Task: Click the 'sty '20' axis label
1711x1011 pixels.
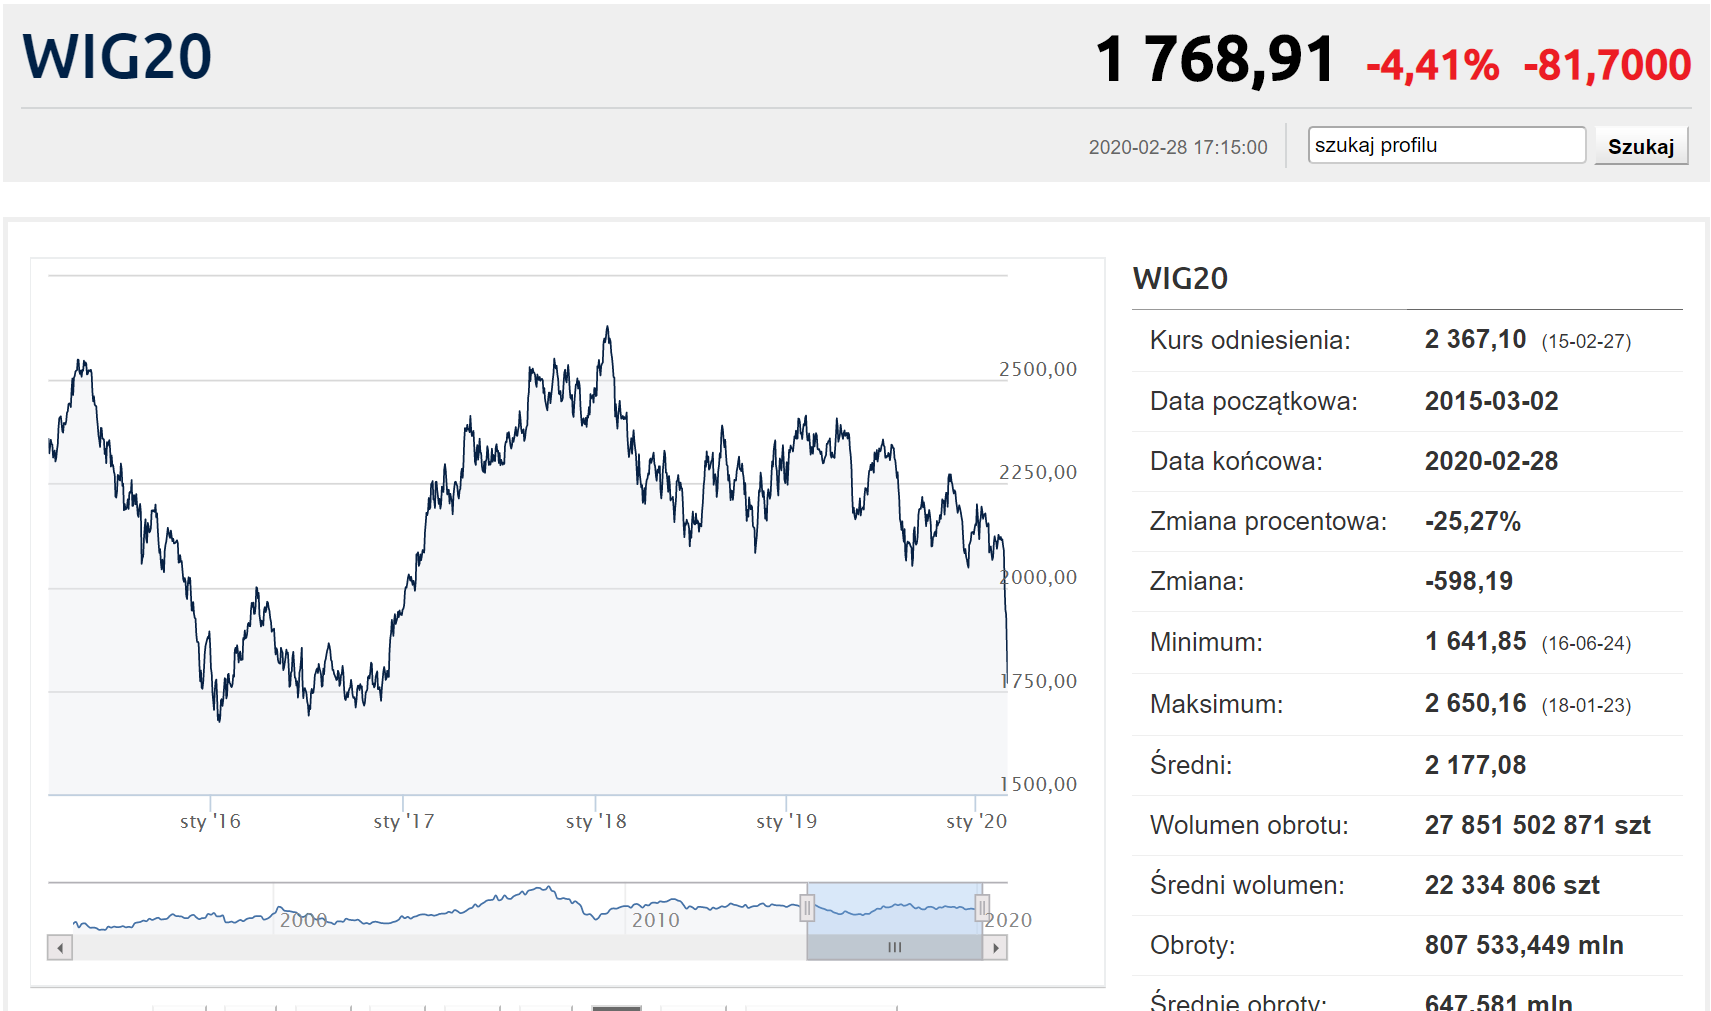Action: coord(976,821)
